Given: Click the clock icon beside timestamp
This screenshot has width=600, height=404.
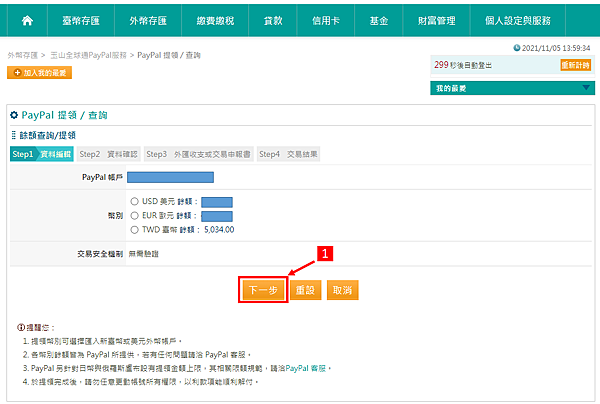Looking at the screenshot, I should point(517,48).
